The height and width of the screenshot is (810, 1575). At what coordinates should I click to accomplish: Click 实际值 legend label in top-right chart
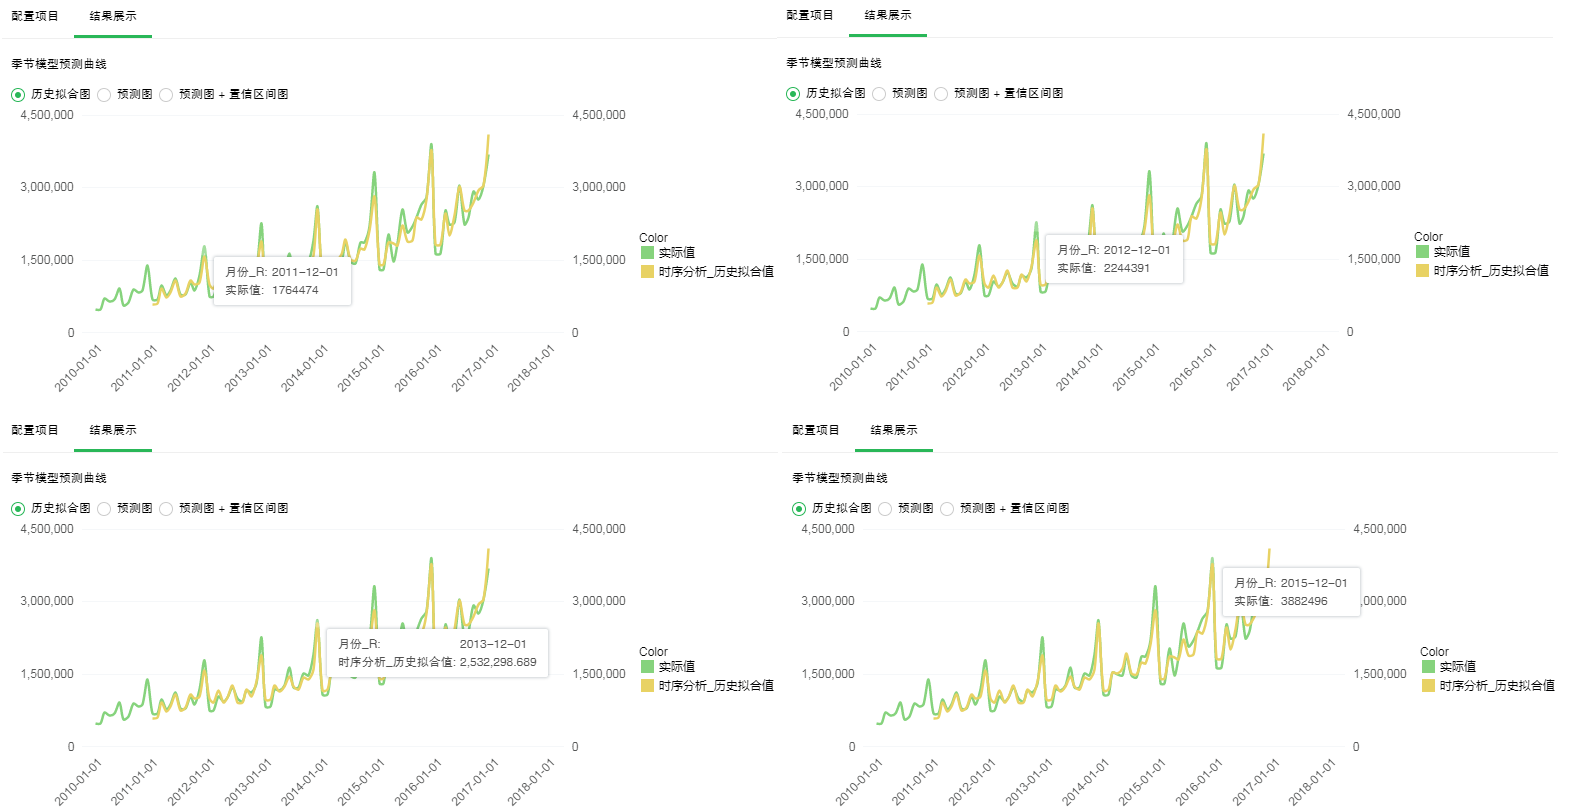pyautogui.click(x=1451, y=252)
